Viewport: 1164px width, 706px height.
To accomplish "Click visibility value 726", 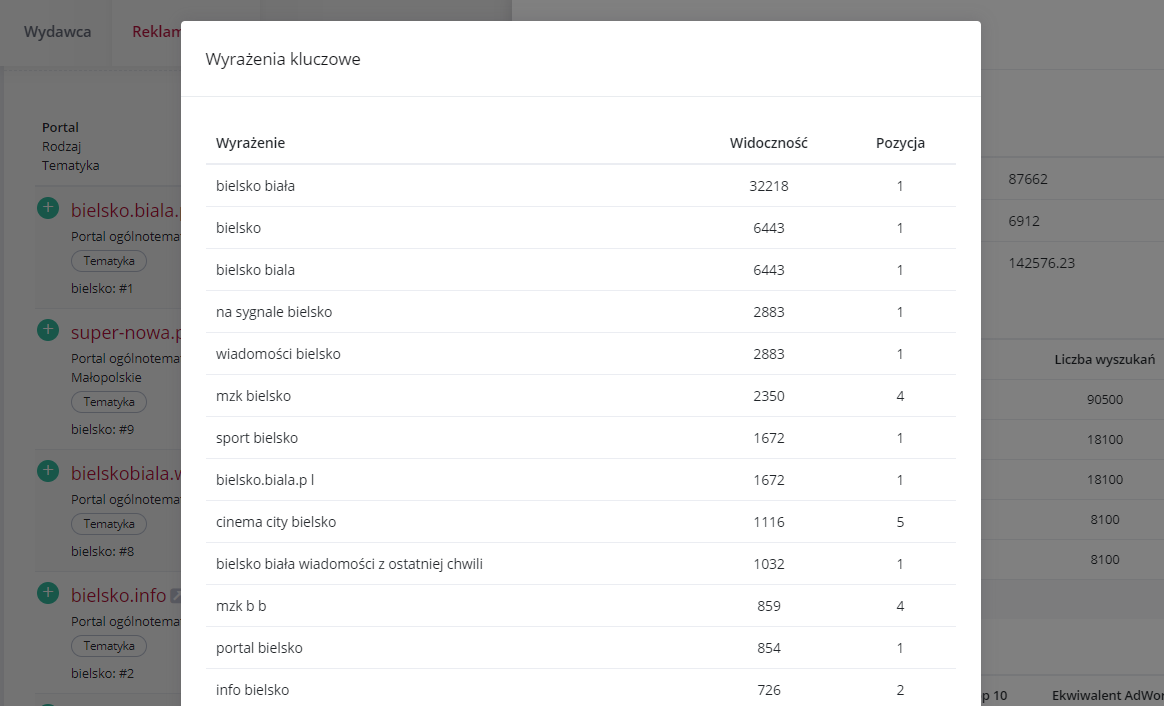I will click(x=768, y=690).
